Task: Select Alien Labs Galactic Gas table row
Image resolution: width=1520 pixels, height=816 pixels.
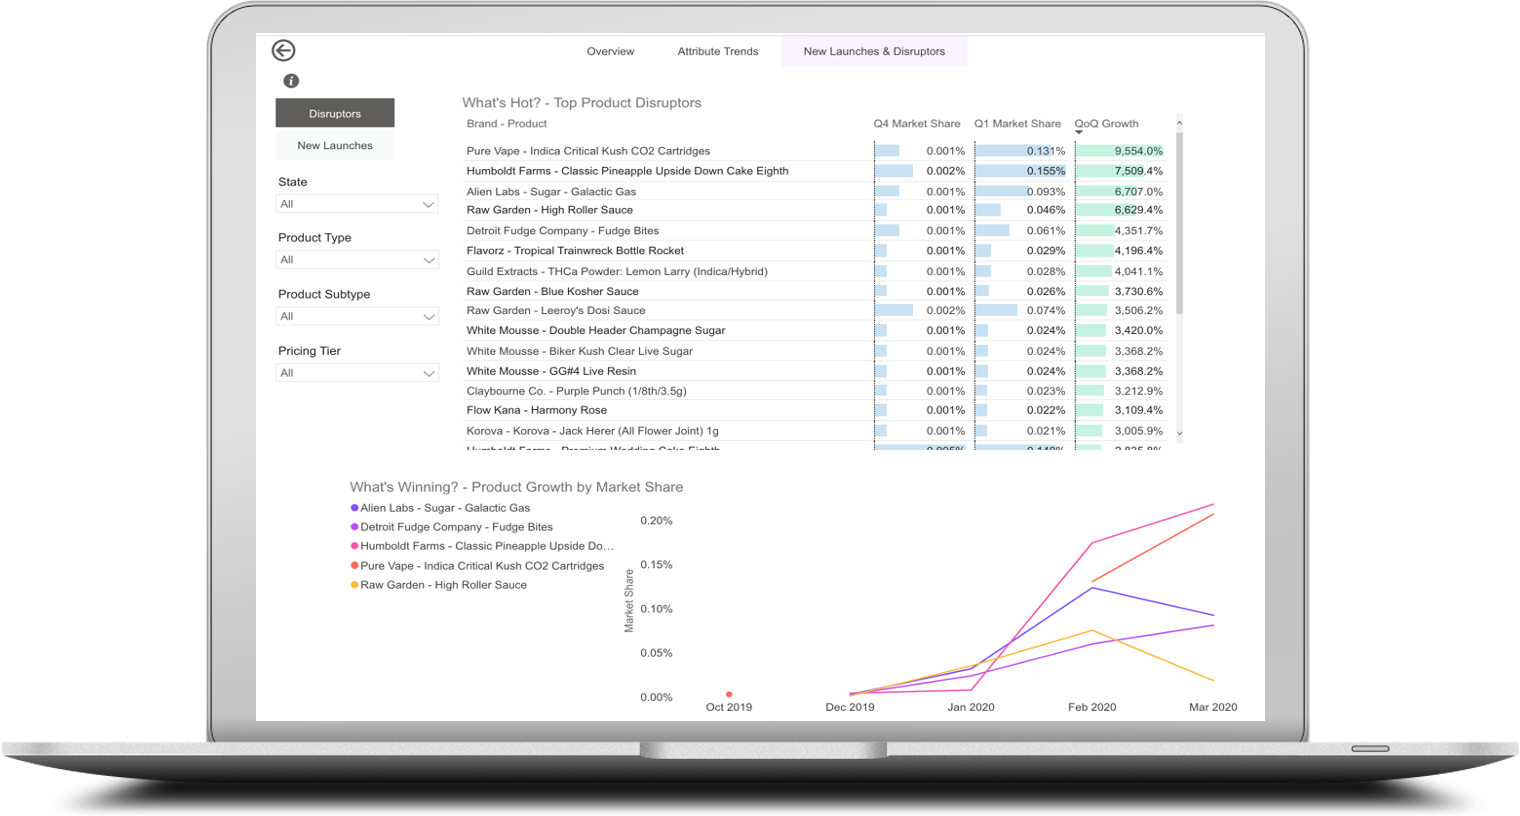Action: pos(815,191)
